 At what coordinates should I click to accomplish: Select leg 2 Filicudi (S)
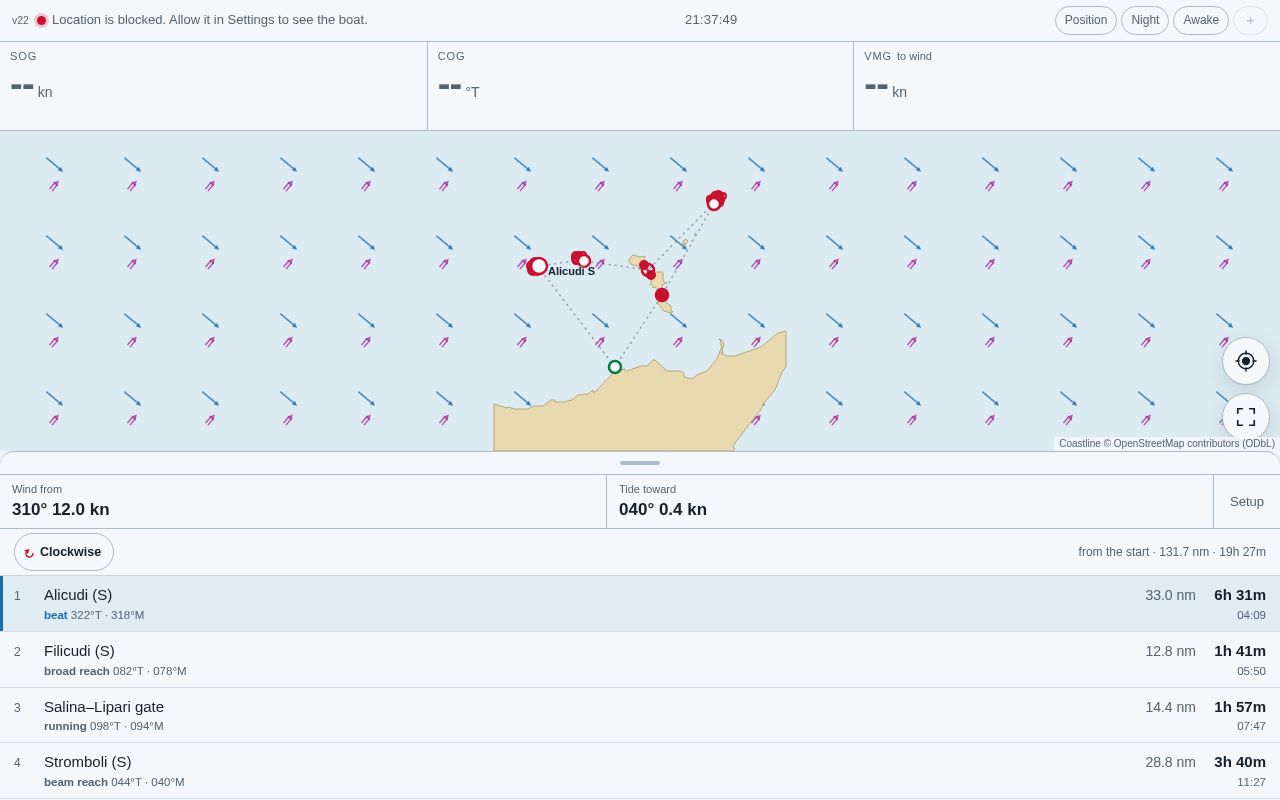click(640, 660)
